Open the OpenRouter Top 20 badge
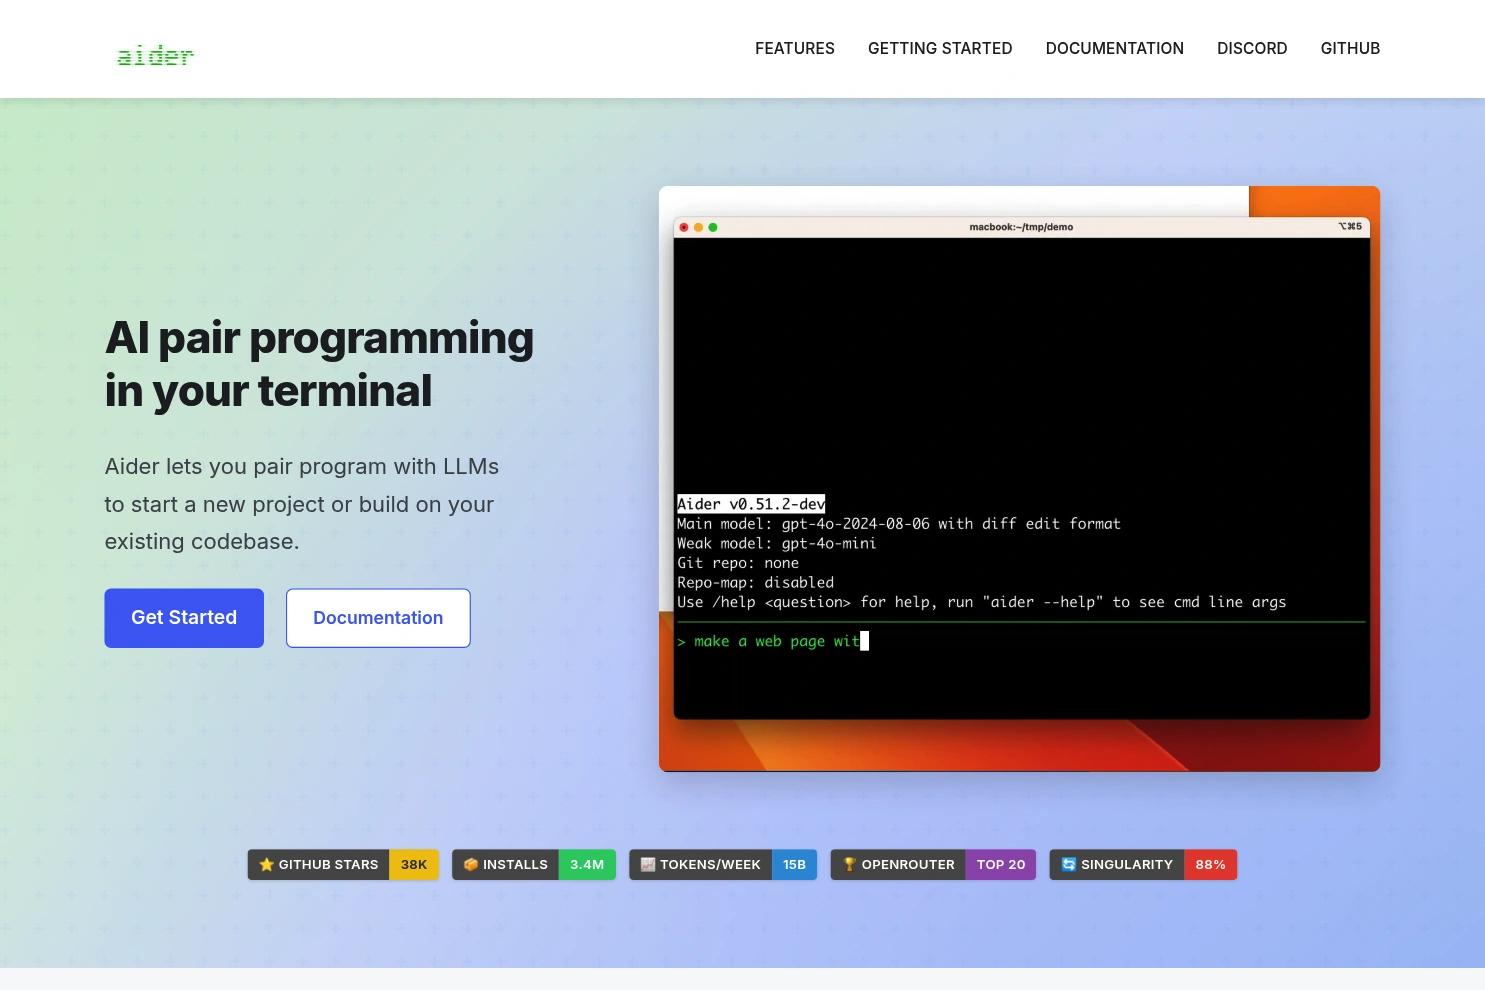The width and height of the screenshot is (1485, 990). 933,865
